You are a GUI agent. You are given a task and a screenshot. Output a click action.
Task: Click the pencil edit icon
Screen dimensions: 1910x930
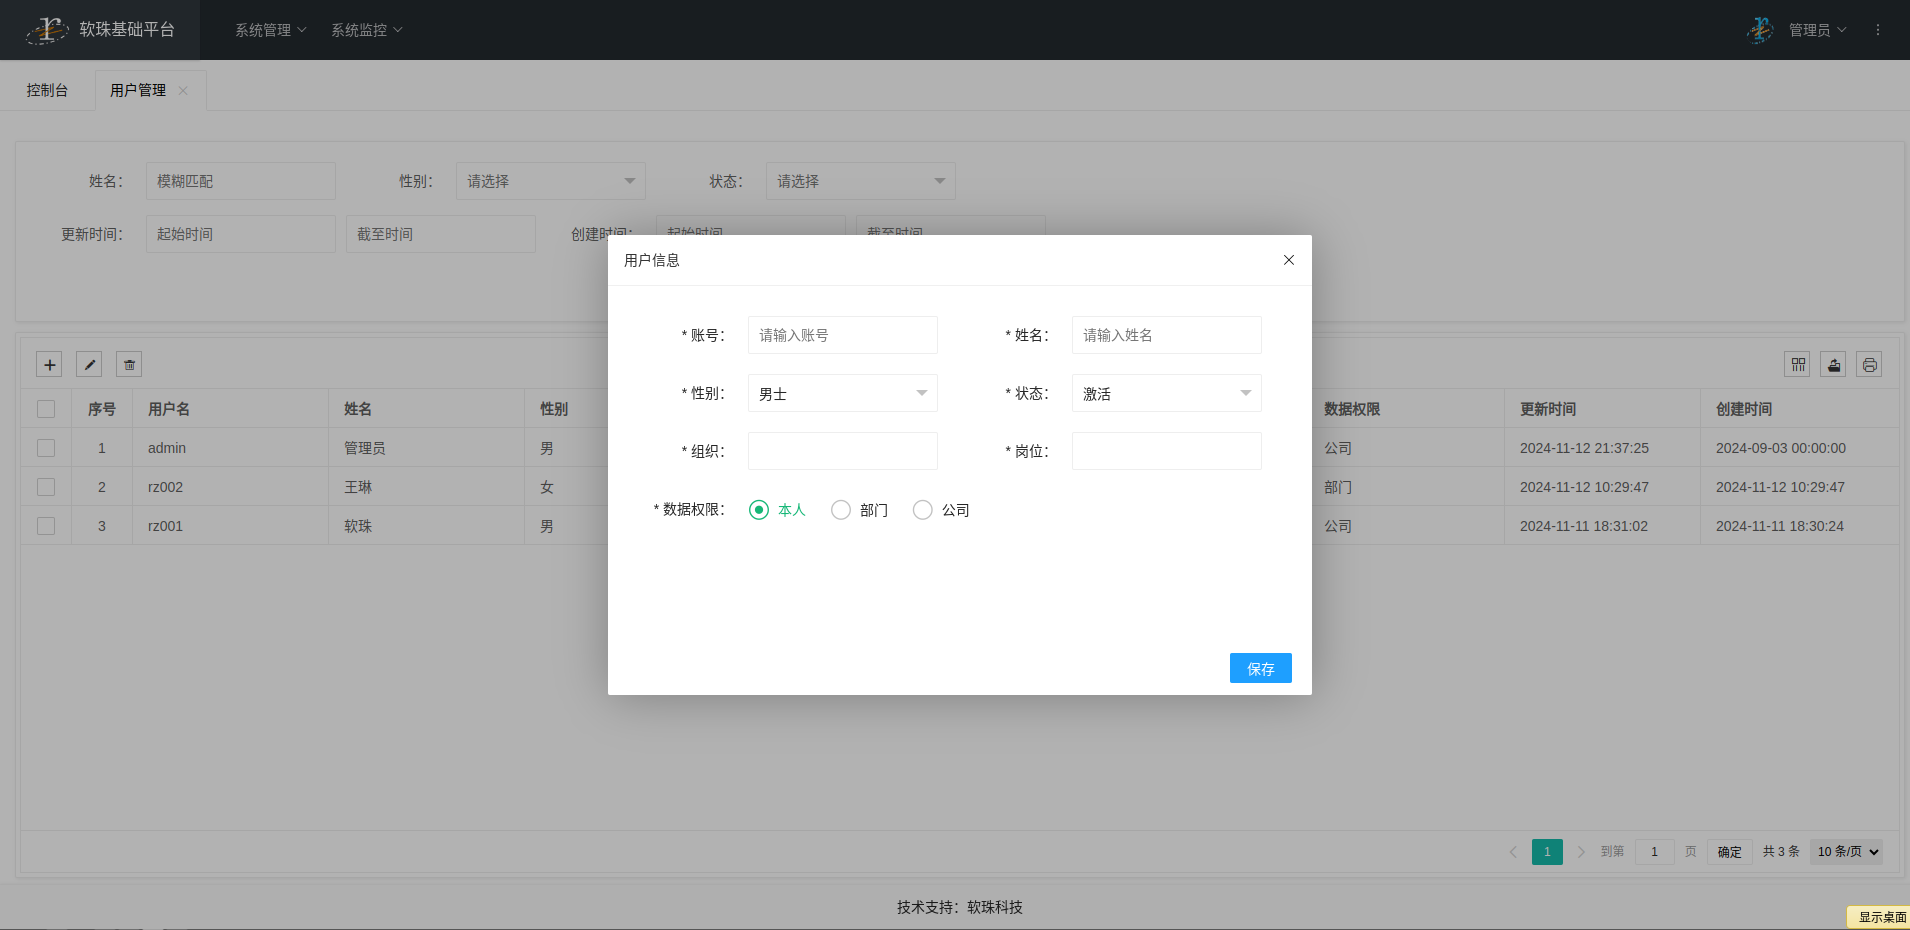[x=89, y=365]
